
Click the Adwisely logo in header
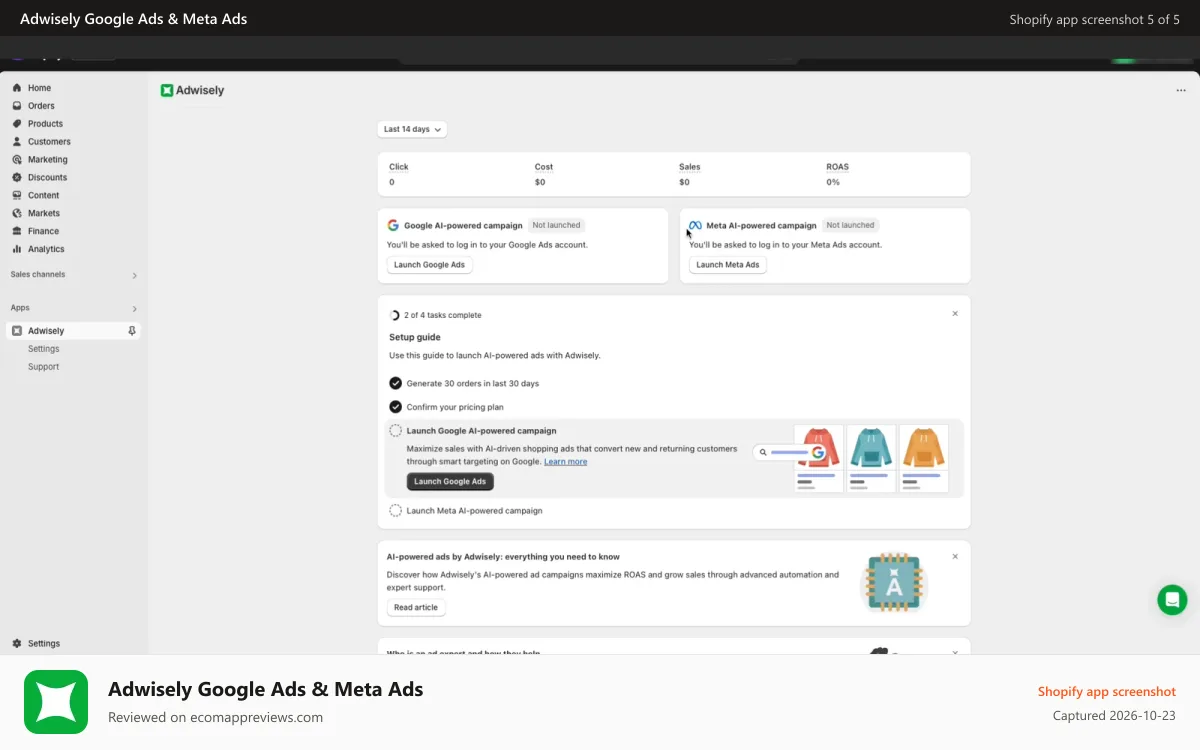tap(192, 90)
